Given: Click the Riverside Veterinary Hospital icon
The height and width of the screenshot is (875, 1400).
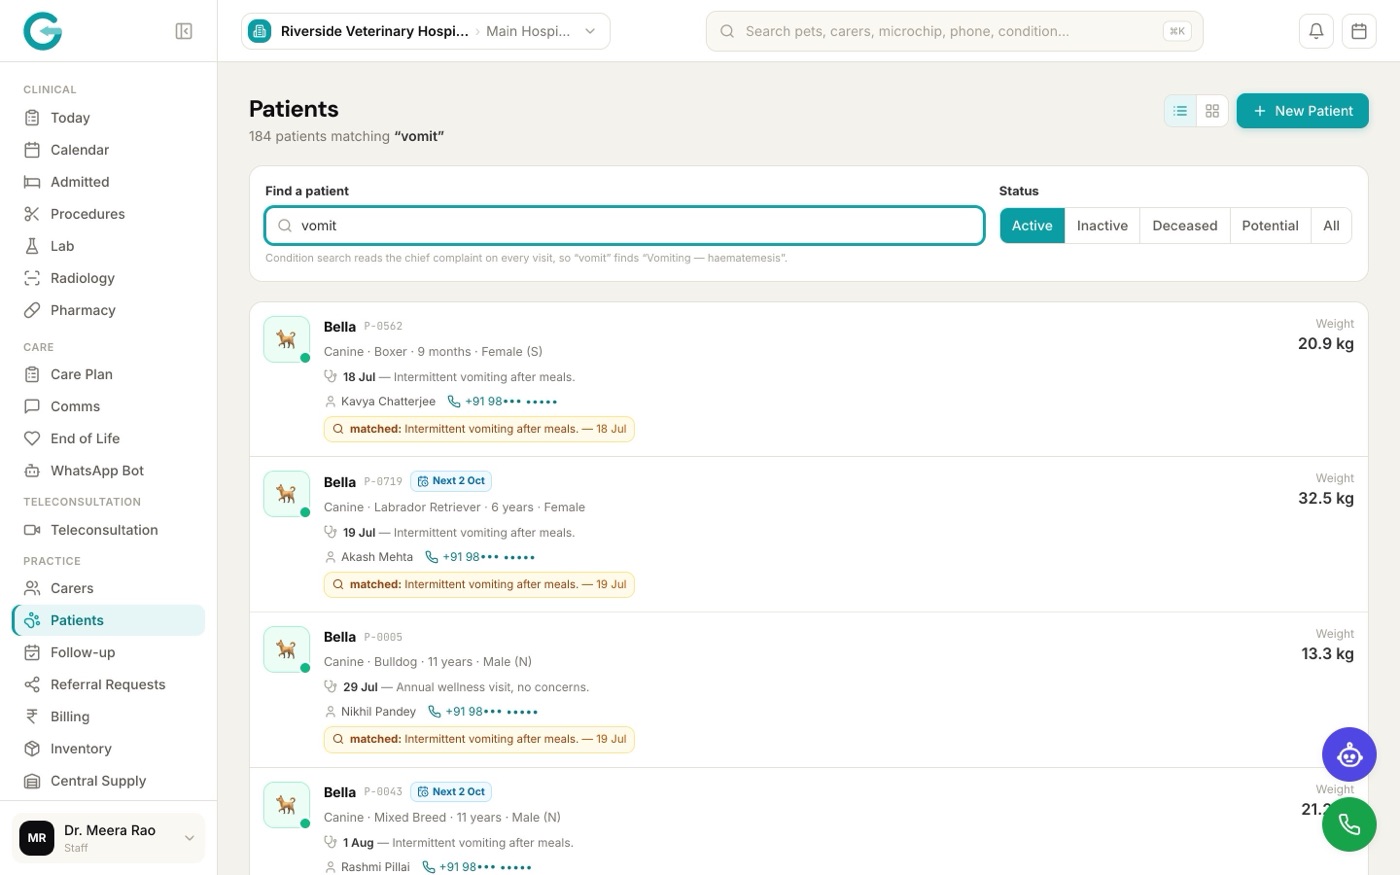Looking at the screenshot, I should pos(260,31).
